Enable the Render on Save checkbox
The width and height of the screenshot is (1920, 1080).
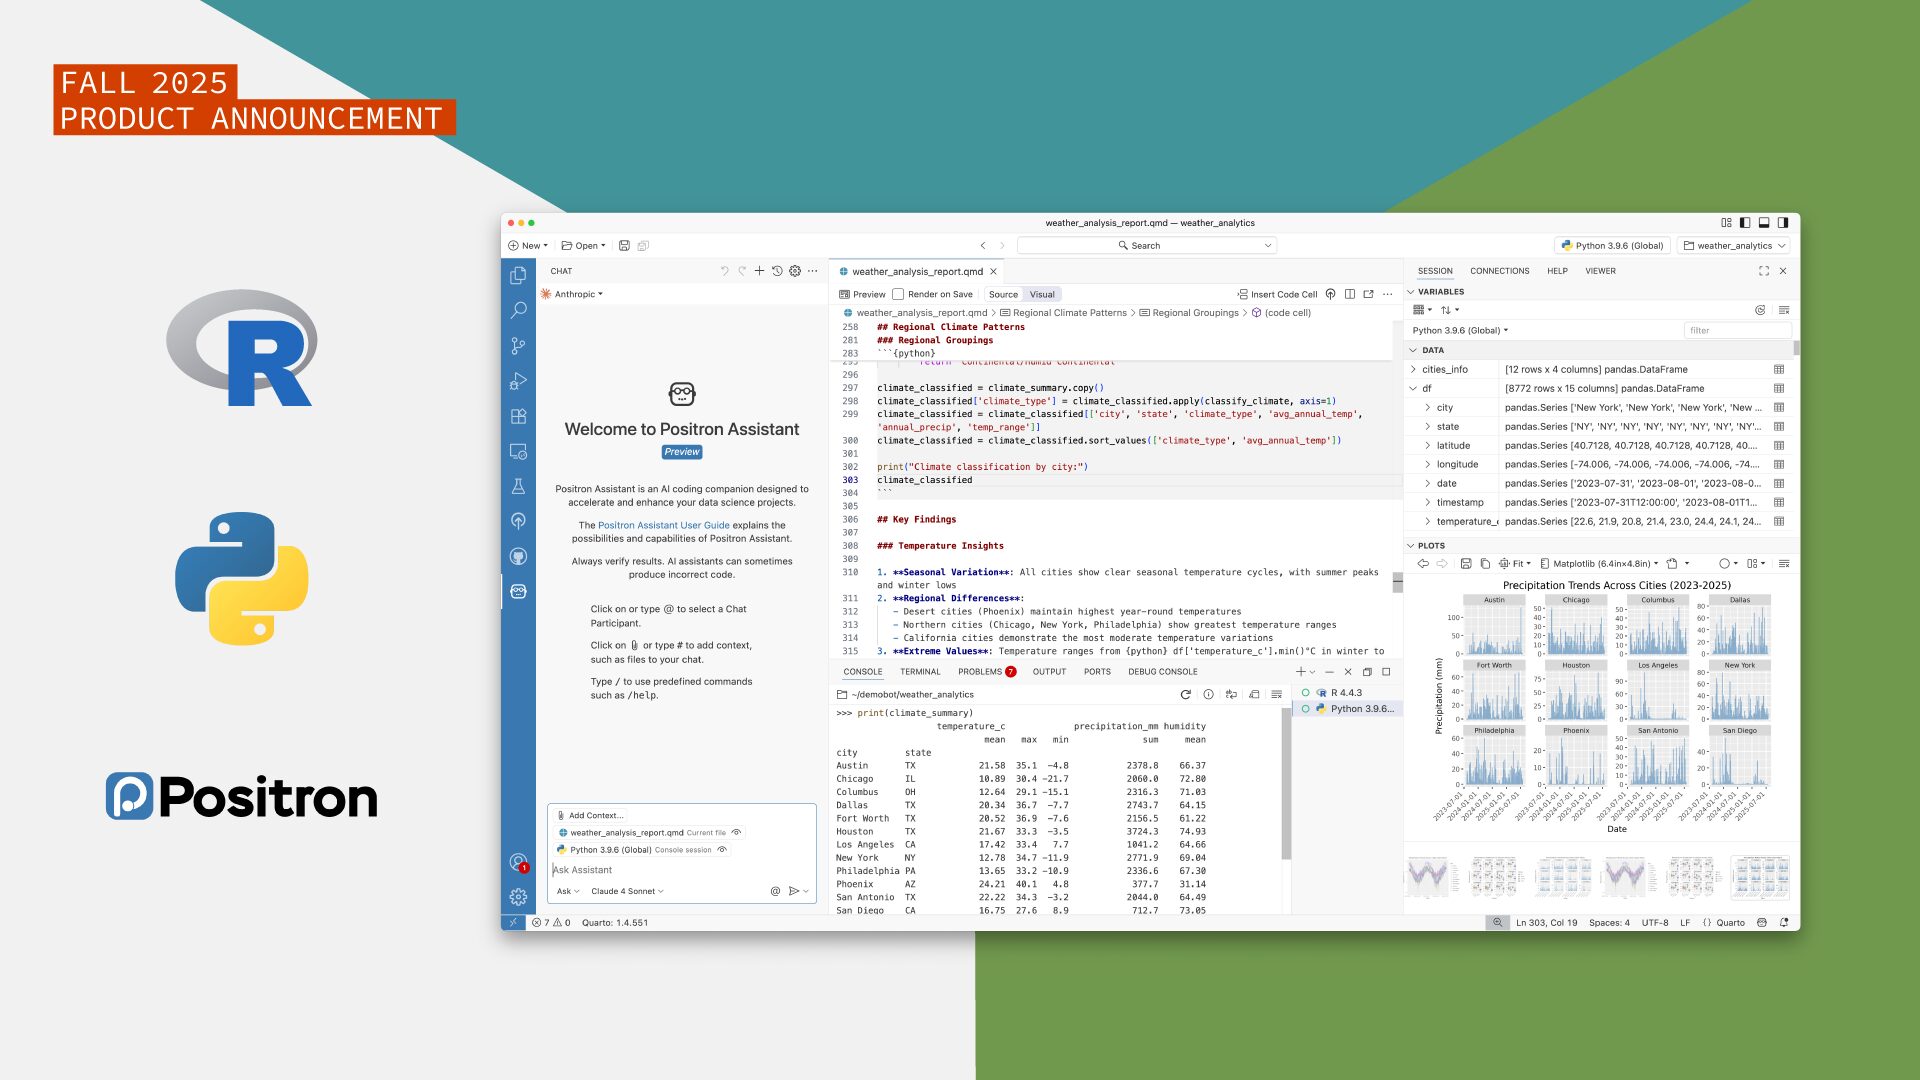point(898,294)
